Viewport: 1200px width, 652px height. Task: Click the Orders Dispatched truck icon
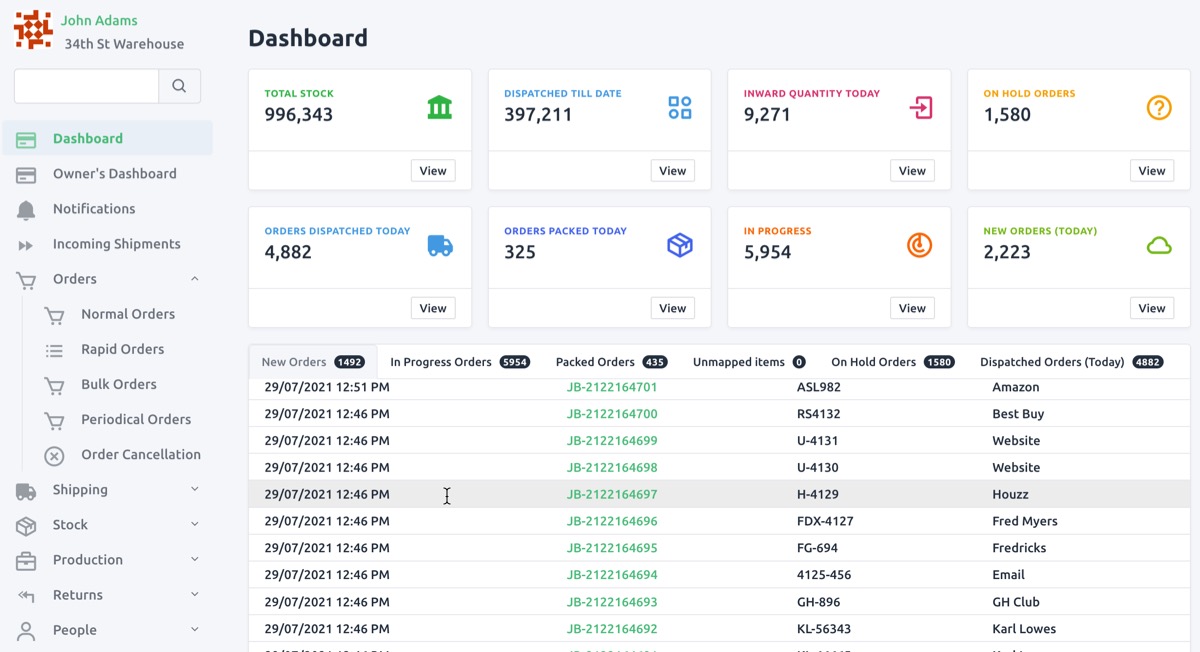coord(439,245)
